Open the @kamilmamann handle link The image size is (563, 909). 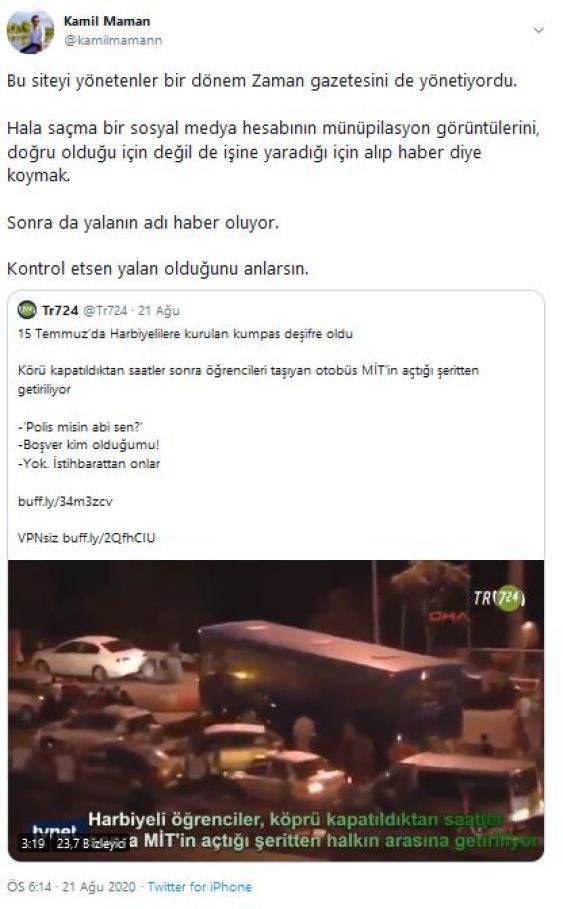tap(112, 41)
